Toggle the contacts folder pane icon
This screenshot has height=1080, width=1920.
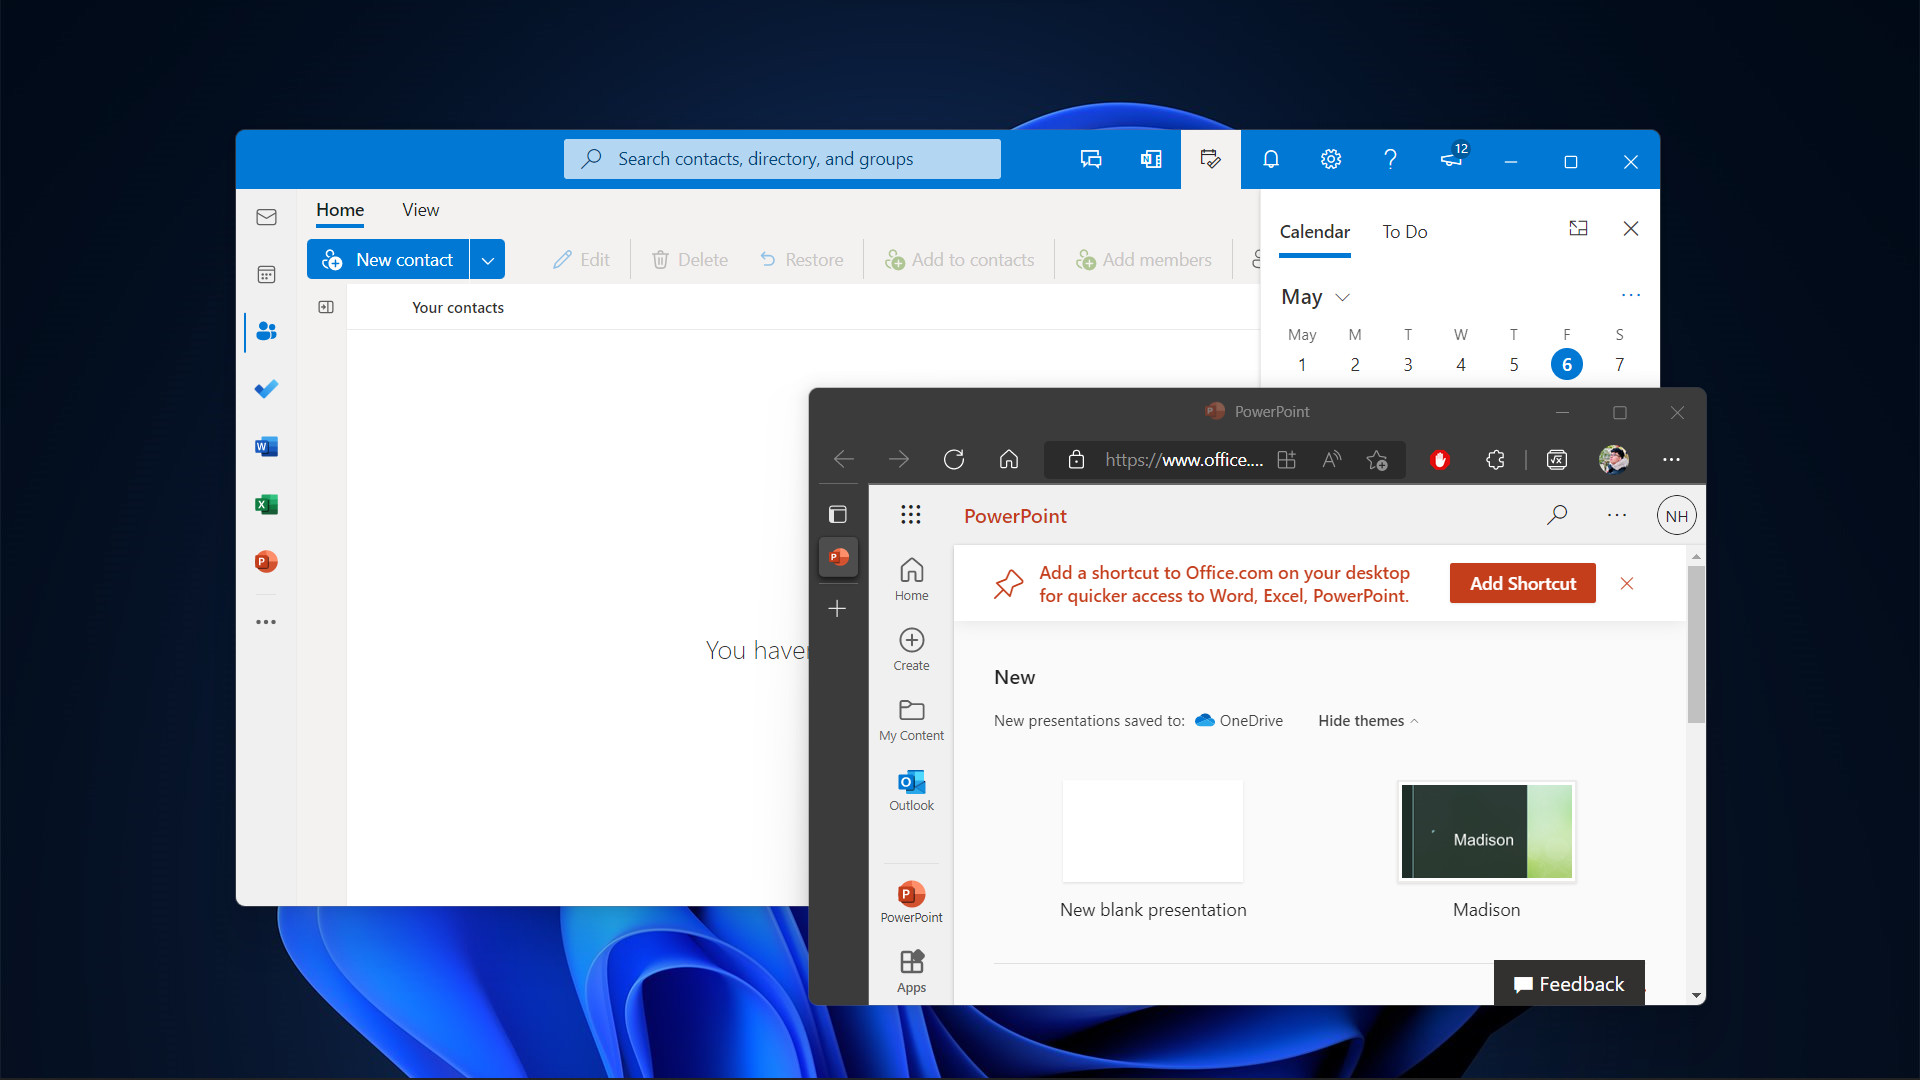pos(326,307)
